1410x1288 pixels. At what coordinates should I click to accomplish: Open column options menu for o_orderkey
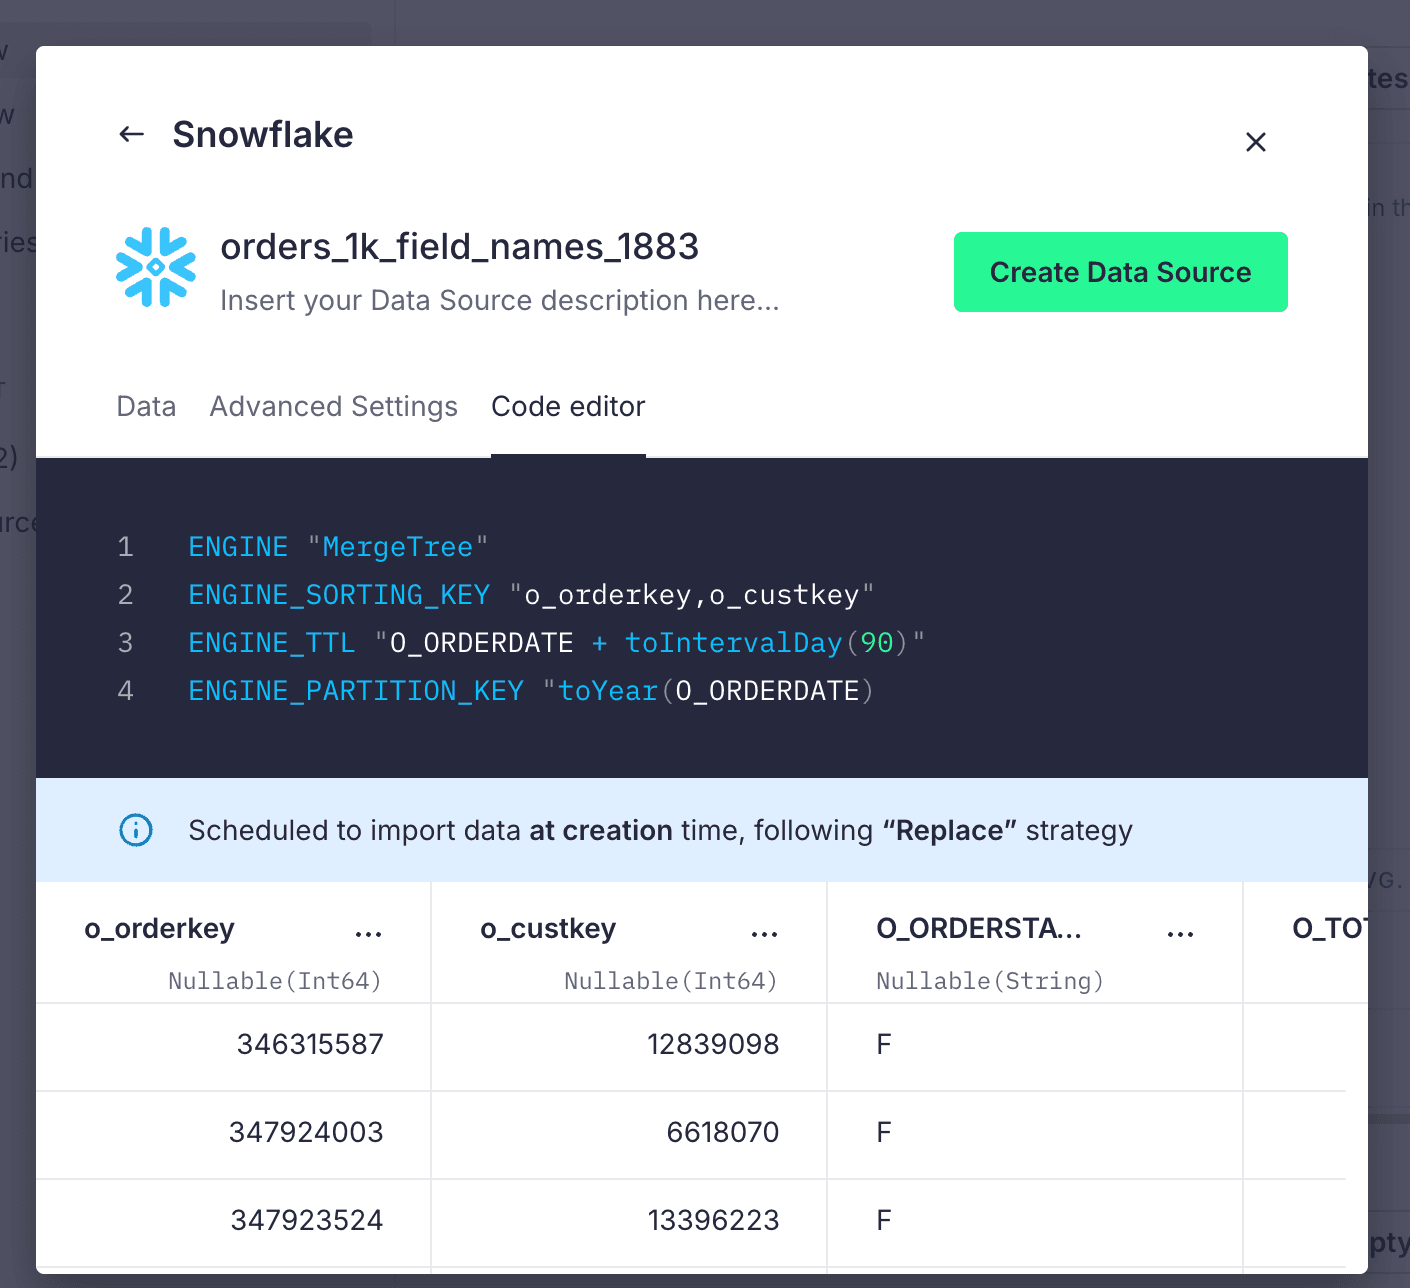(368, 931)
